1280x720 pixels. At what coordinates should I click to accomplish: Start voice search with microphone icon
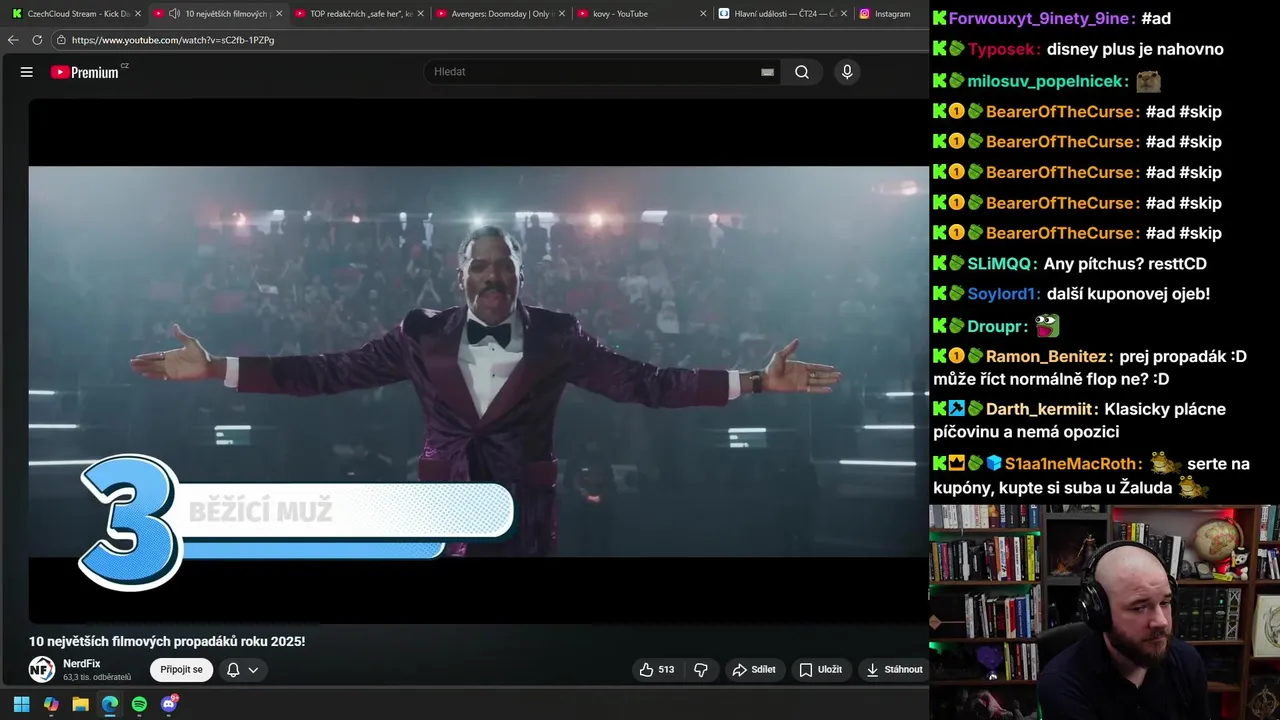pyautogui.click(x=847, y=72)
